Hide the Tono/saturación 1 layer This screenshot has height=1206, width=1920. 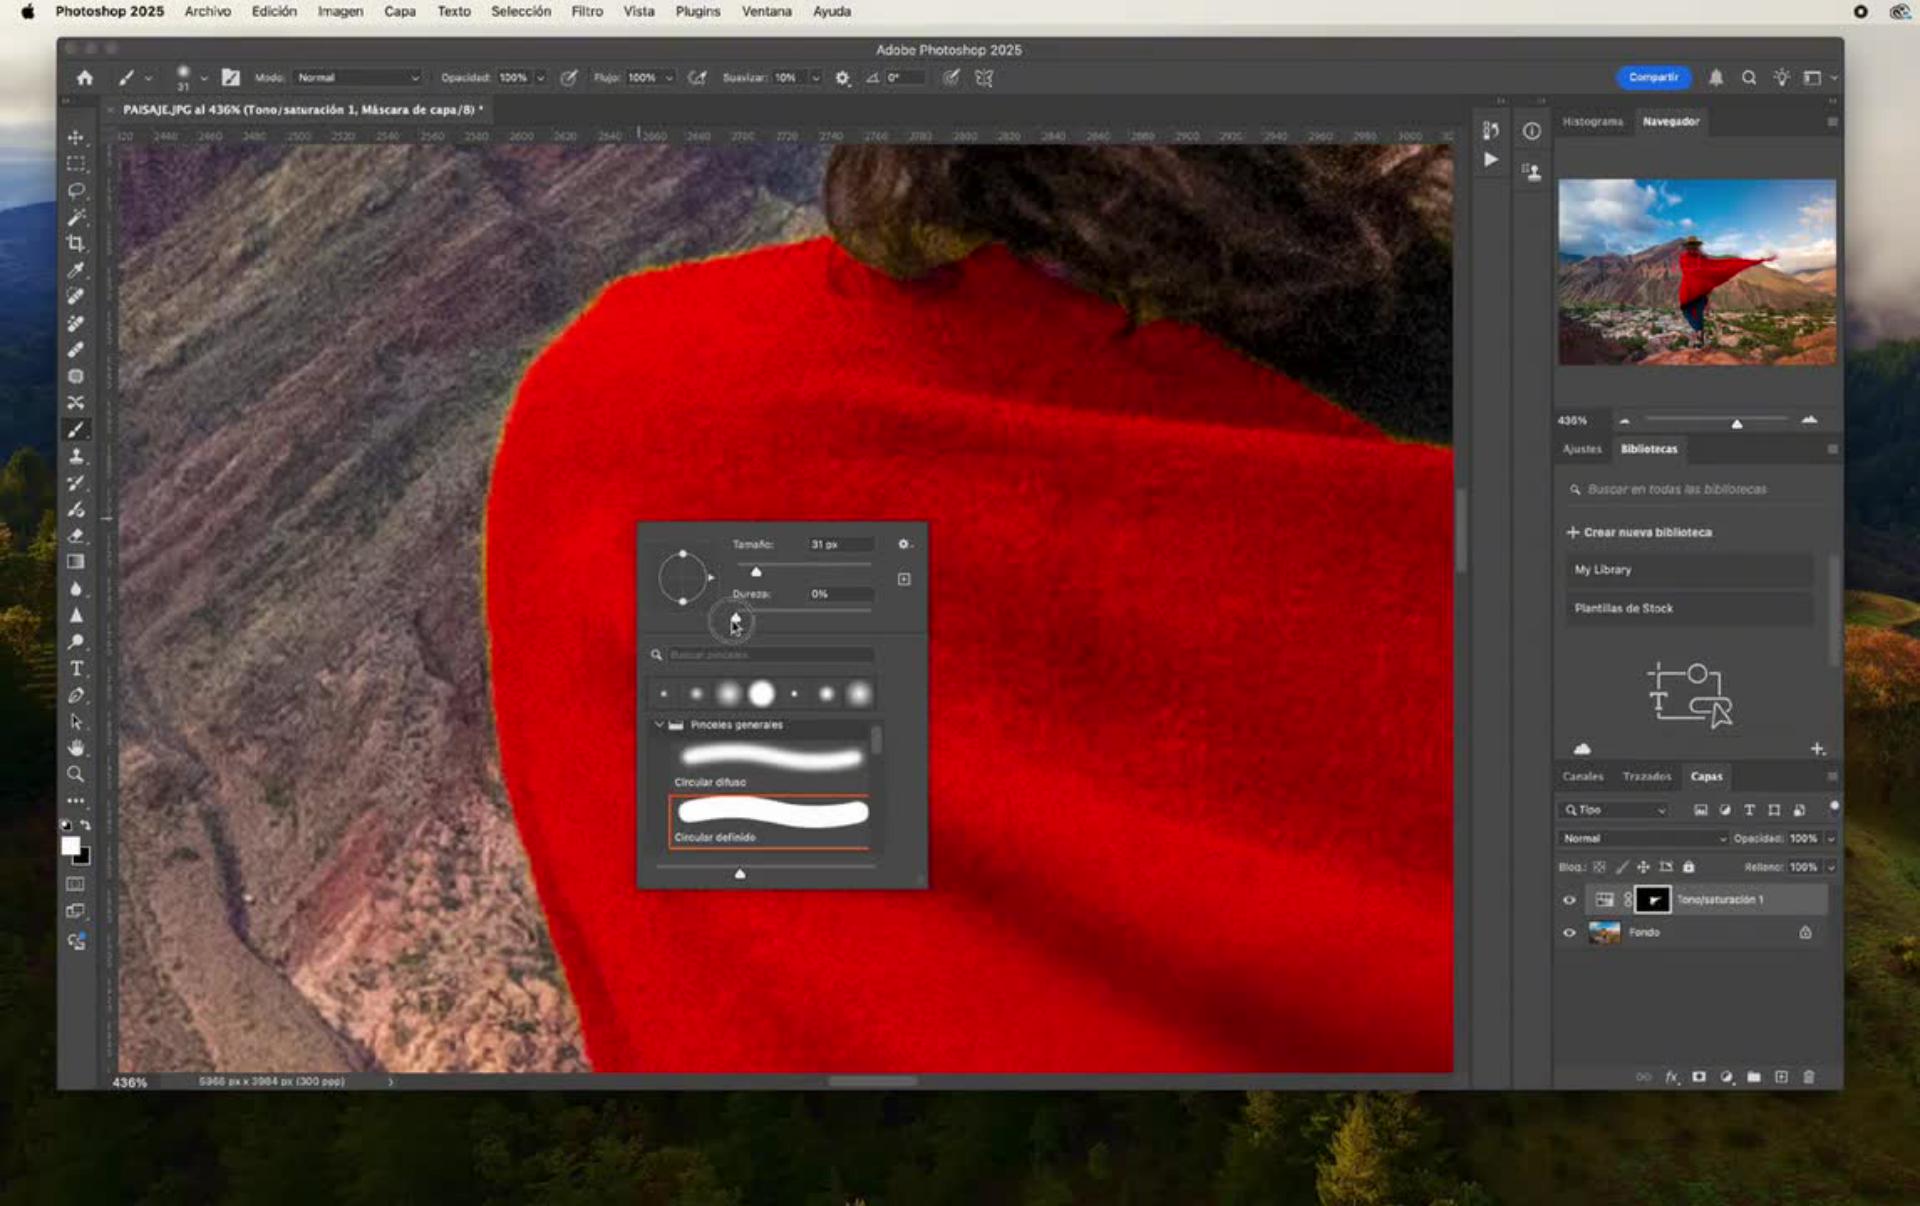pos(1569,900)
